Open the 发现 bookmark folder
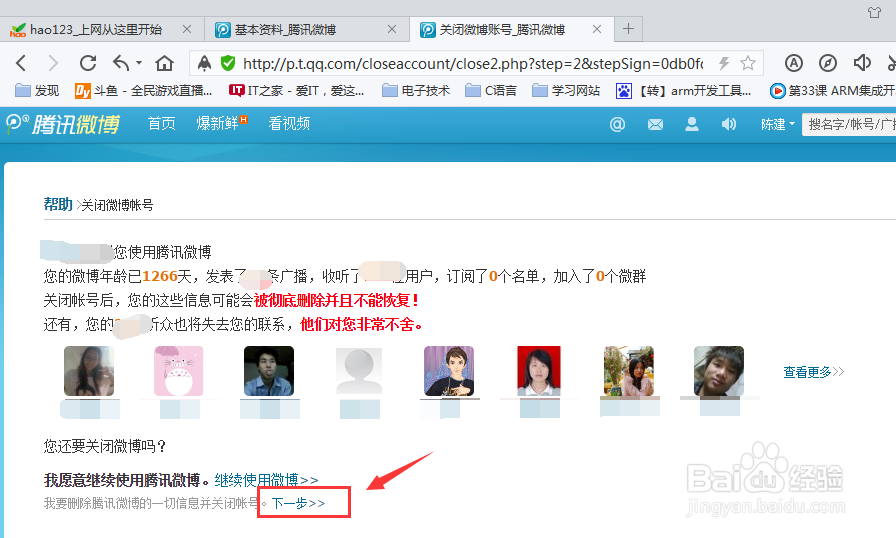The height and width of the screenshot is (538, 896). [37, 90]
